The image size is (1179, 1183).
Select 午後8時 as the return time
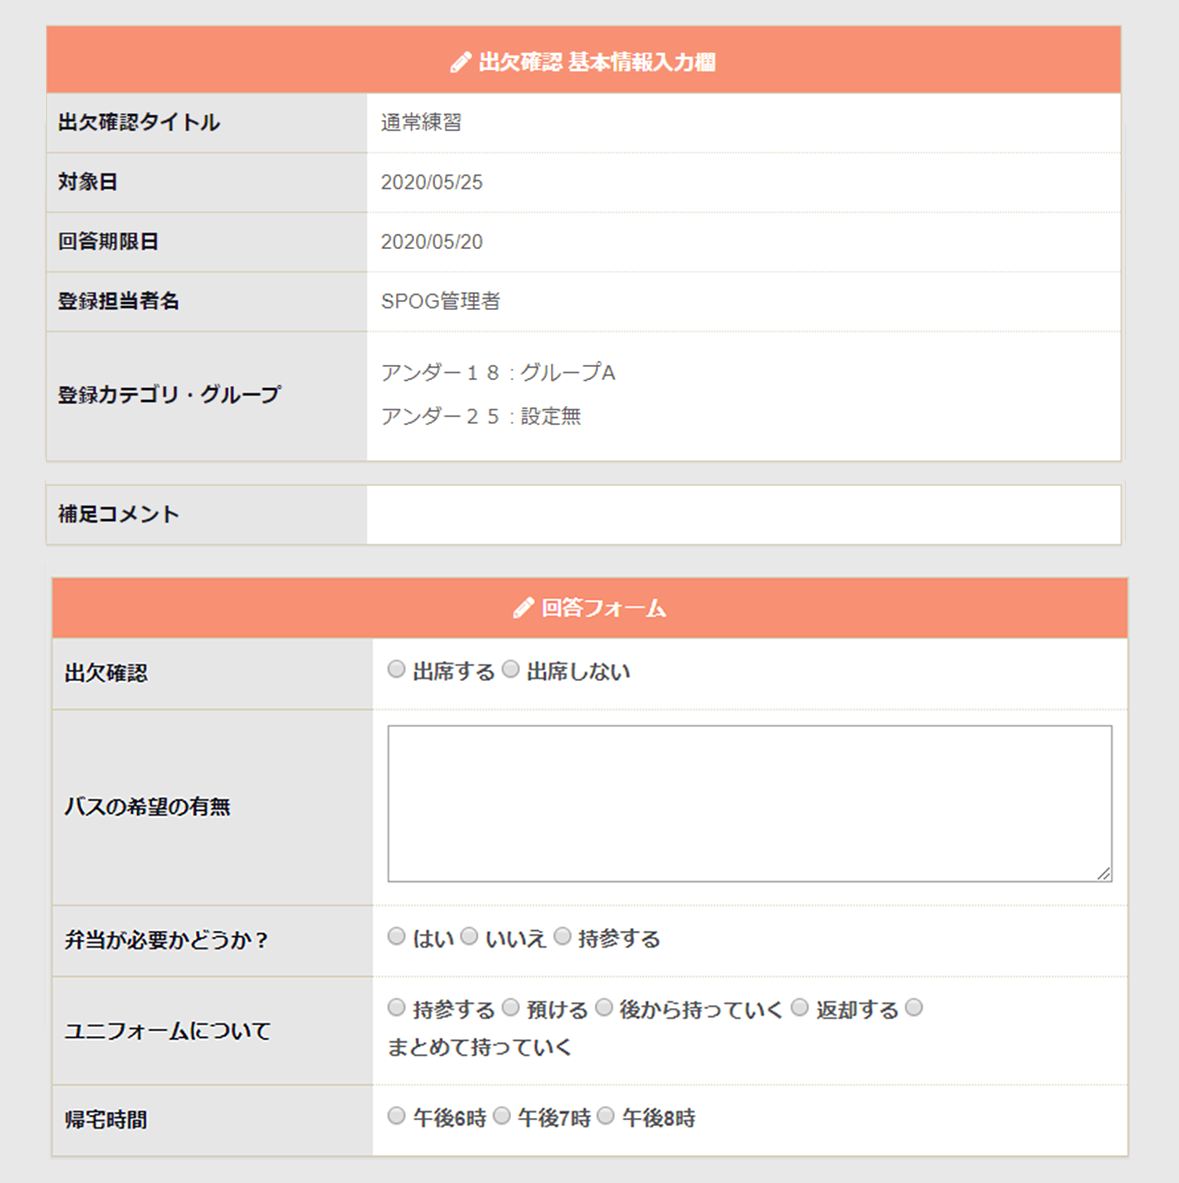point(604,1117)
